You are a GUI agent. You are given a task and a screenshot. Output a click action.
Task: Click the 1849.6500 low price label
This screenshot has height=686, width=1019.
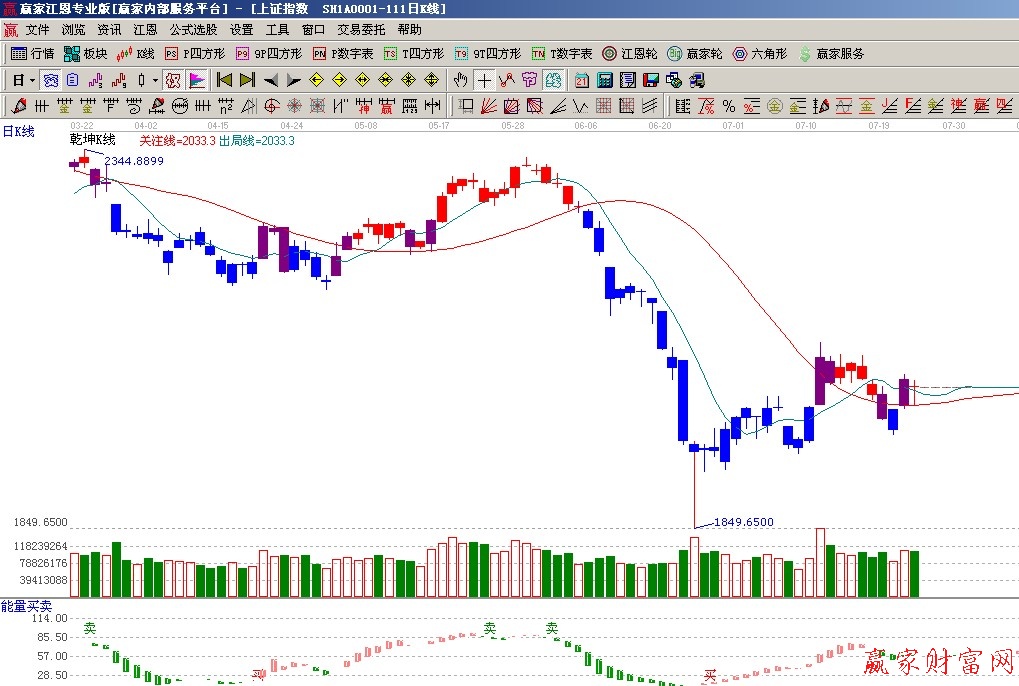pos(743,522)
